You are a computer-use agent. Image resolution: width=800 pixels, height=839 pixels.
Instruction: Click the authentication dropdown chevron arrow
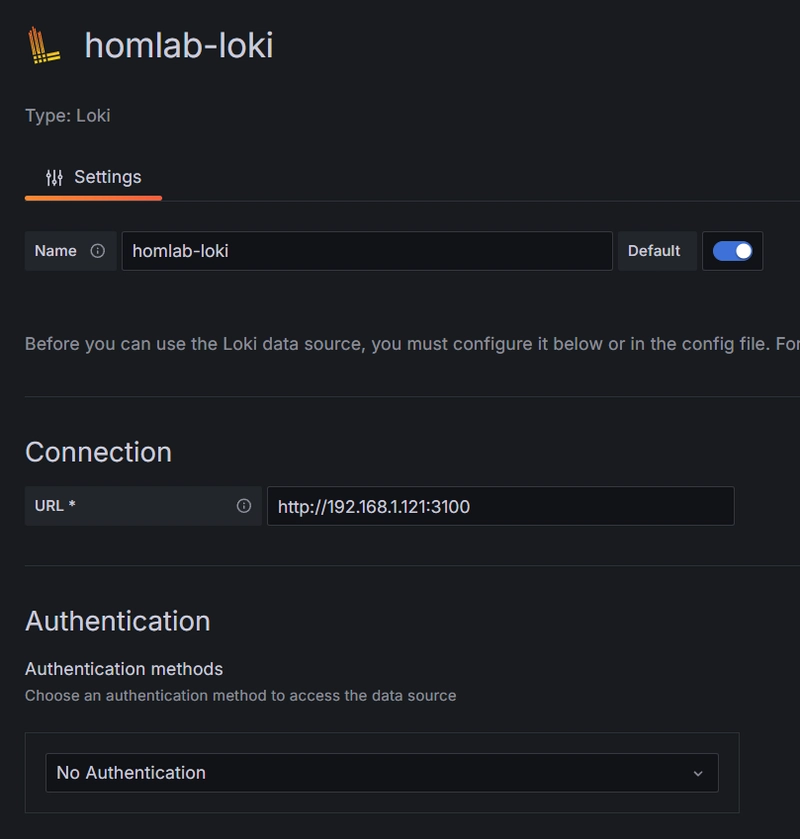pyautogui.click(x=698, y=773)
